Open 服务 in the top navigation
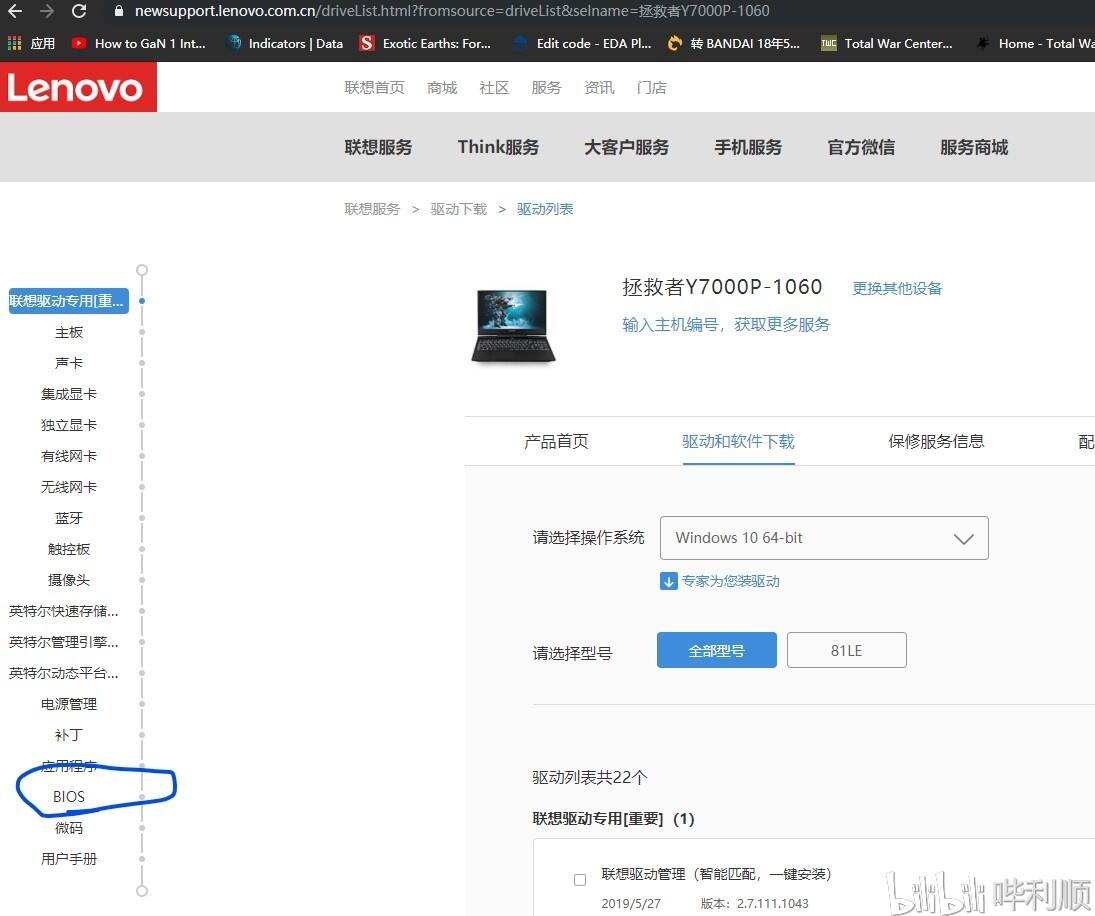Screen dimensions: 1095x916 coord(546,87)
